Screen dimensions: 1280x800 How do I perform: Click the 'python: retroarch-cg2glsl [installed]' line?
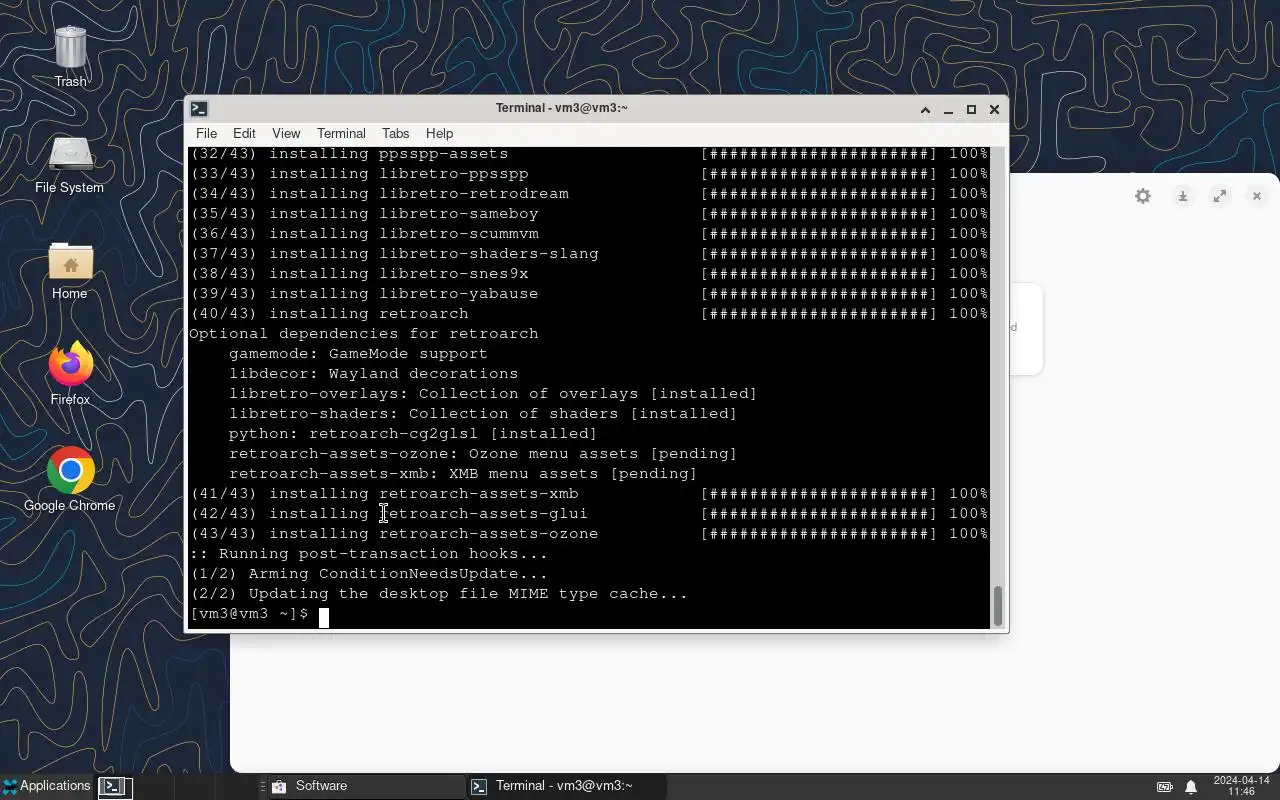[x=413, y=434]
